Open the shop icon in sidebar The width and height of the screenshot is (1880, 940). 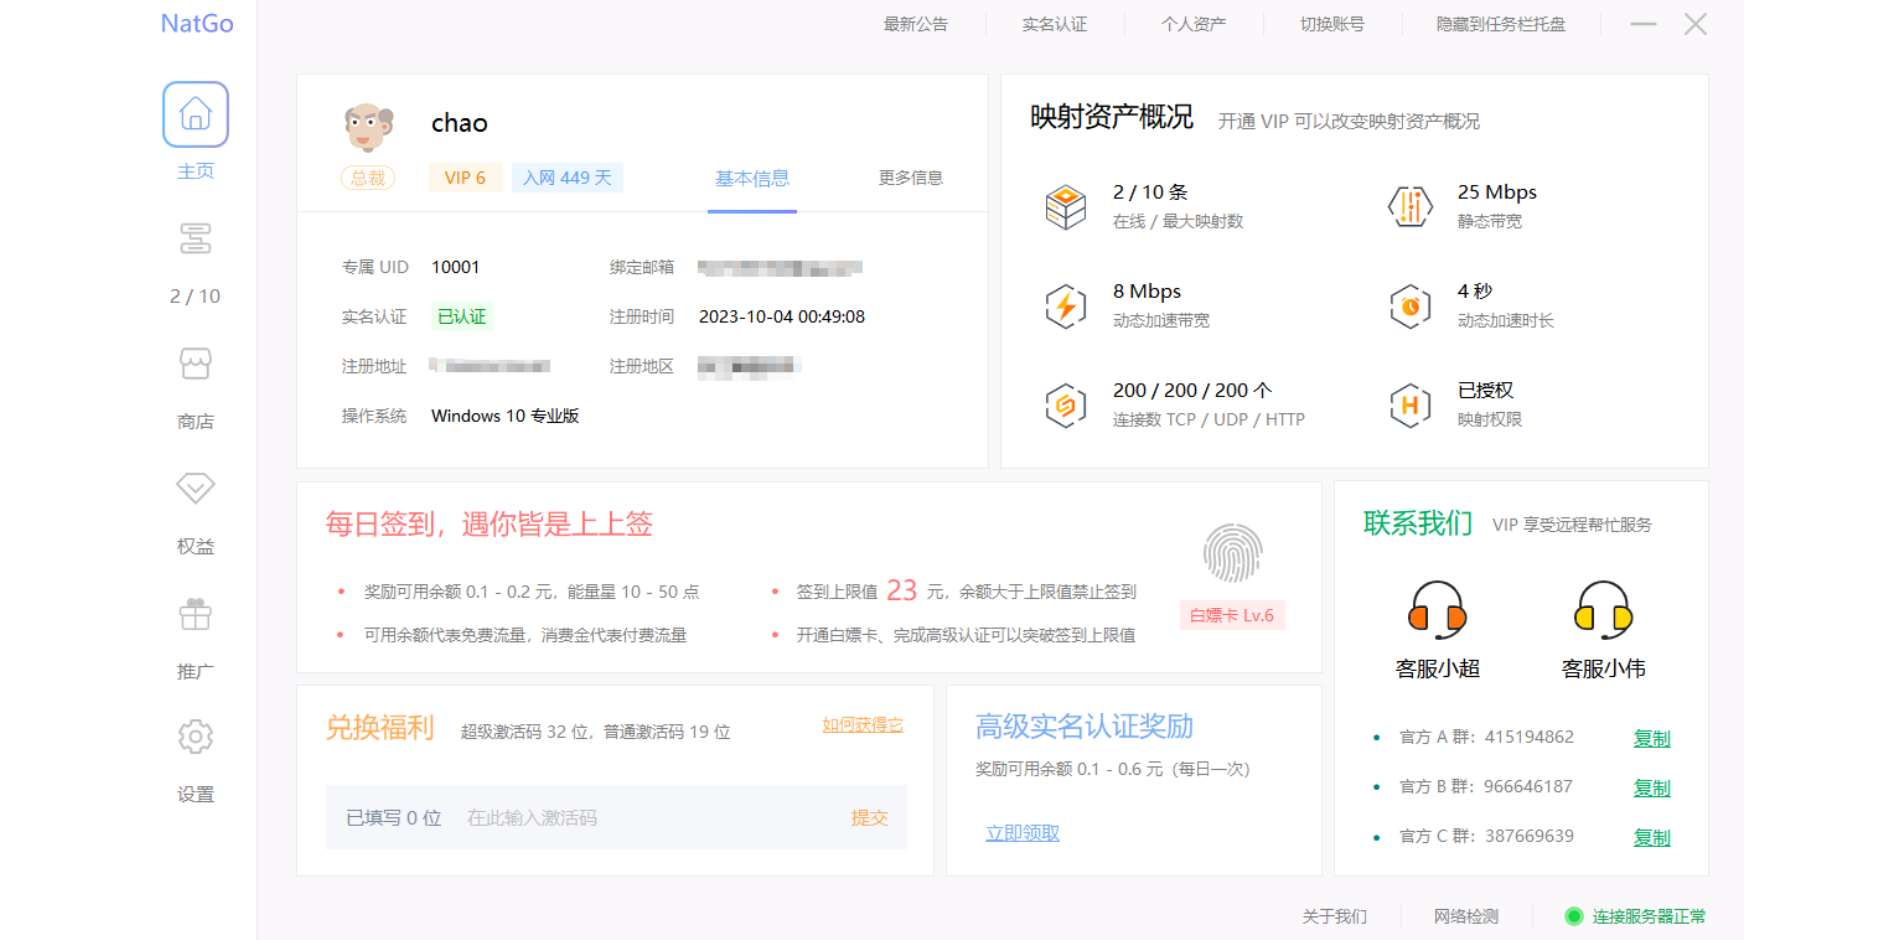click(x=195, y=364)
